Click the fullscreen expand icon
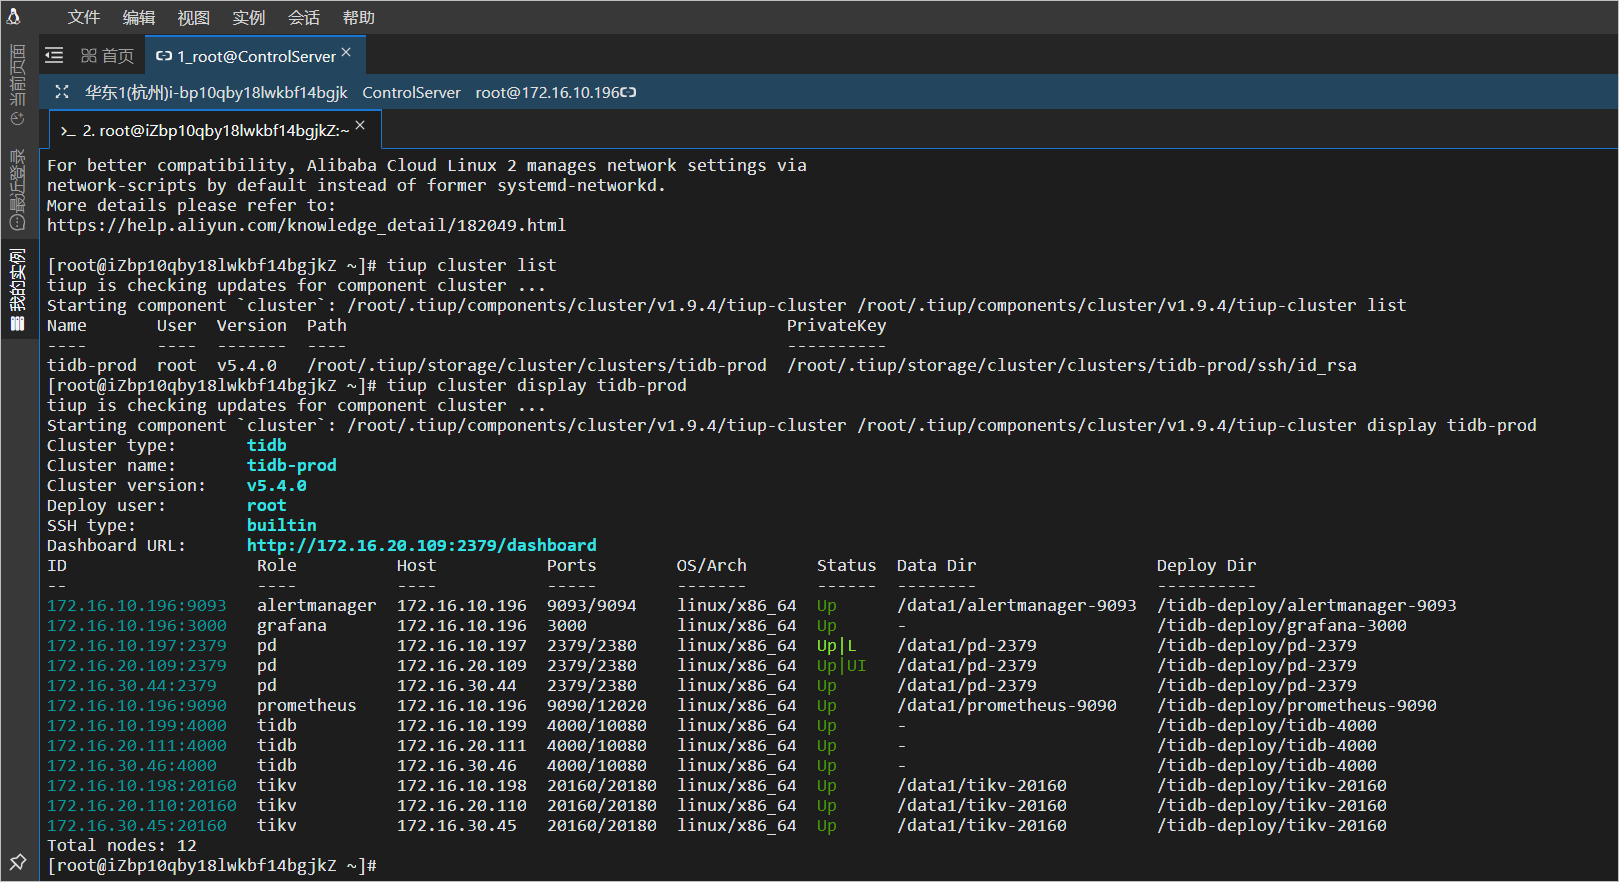 coord(62,92)
